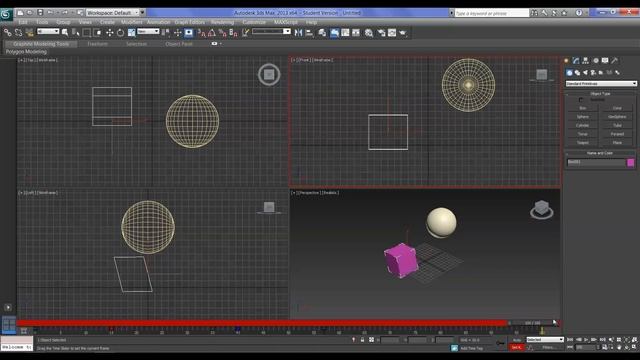640x360 pixels.
Task: Click the Teapot primitive button
Action: click(582, 143)
